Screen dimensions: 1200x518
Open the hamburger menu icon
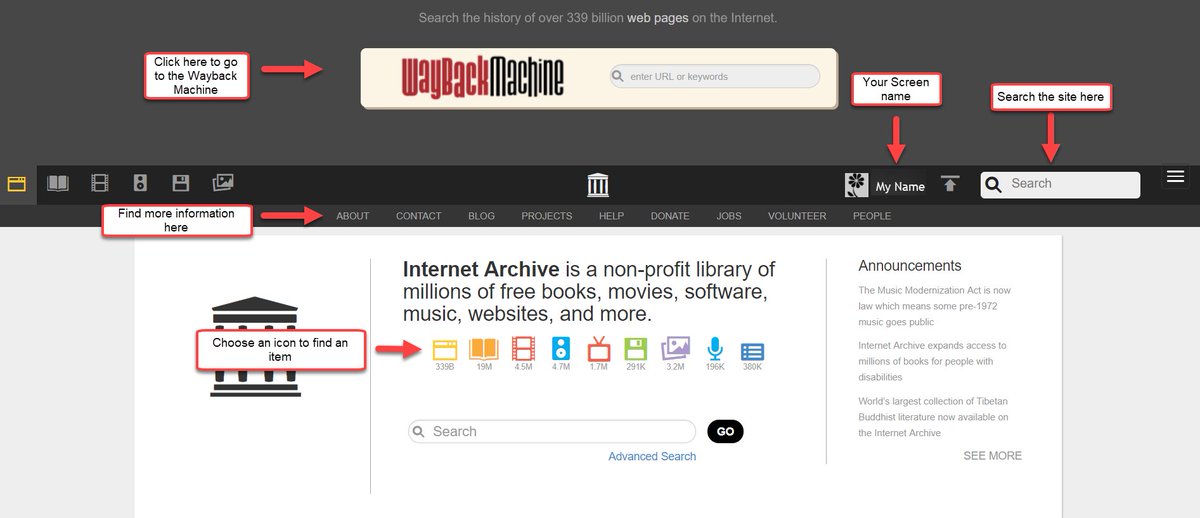1176,177
